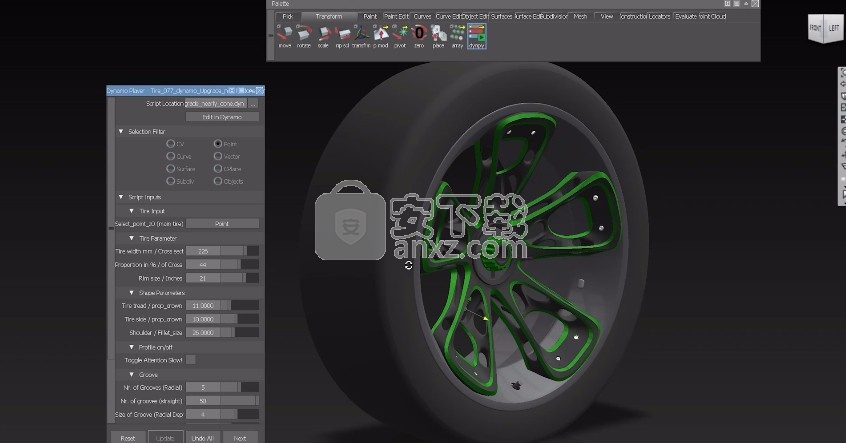Select the Point radio button
The height and width of the screenshot is (443, 846).
point(217,144)
